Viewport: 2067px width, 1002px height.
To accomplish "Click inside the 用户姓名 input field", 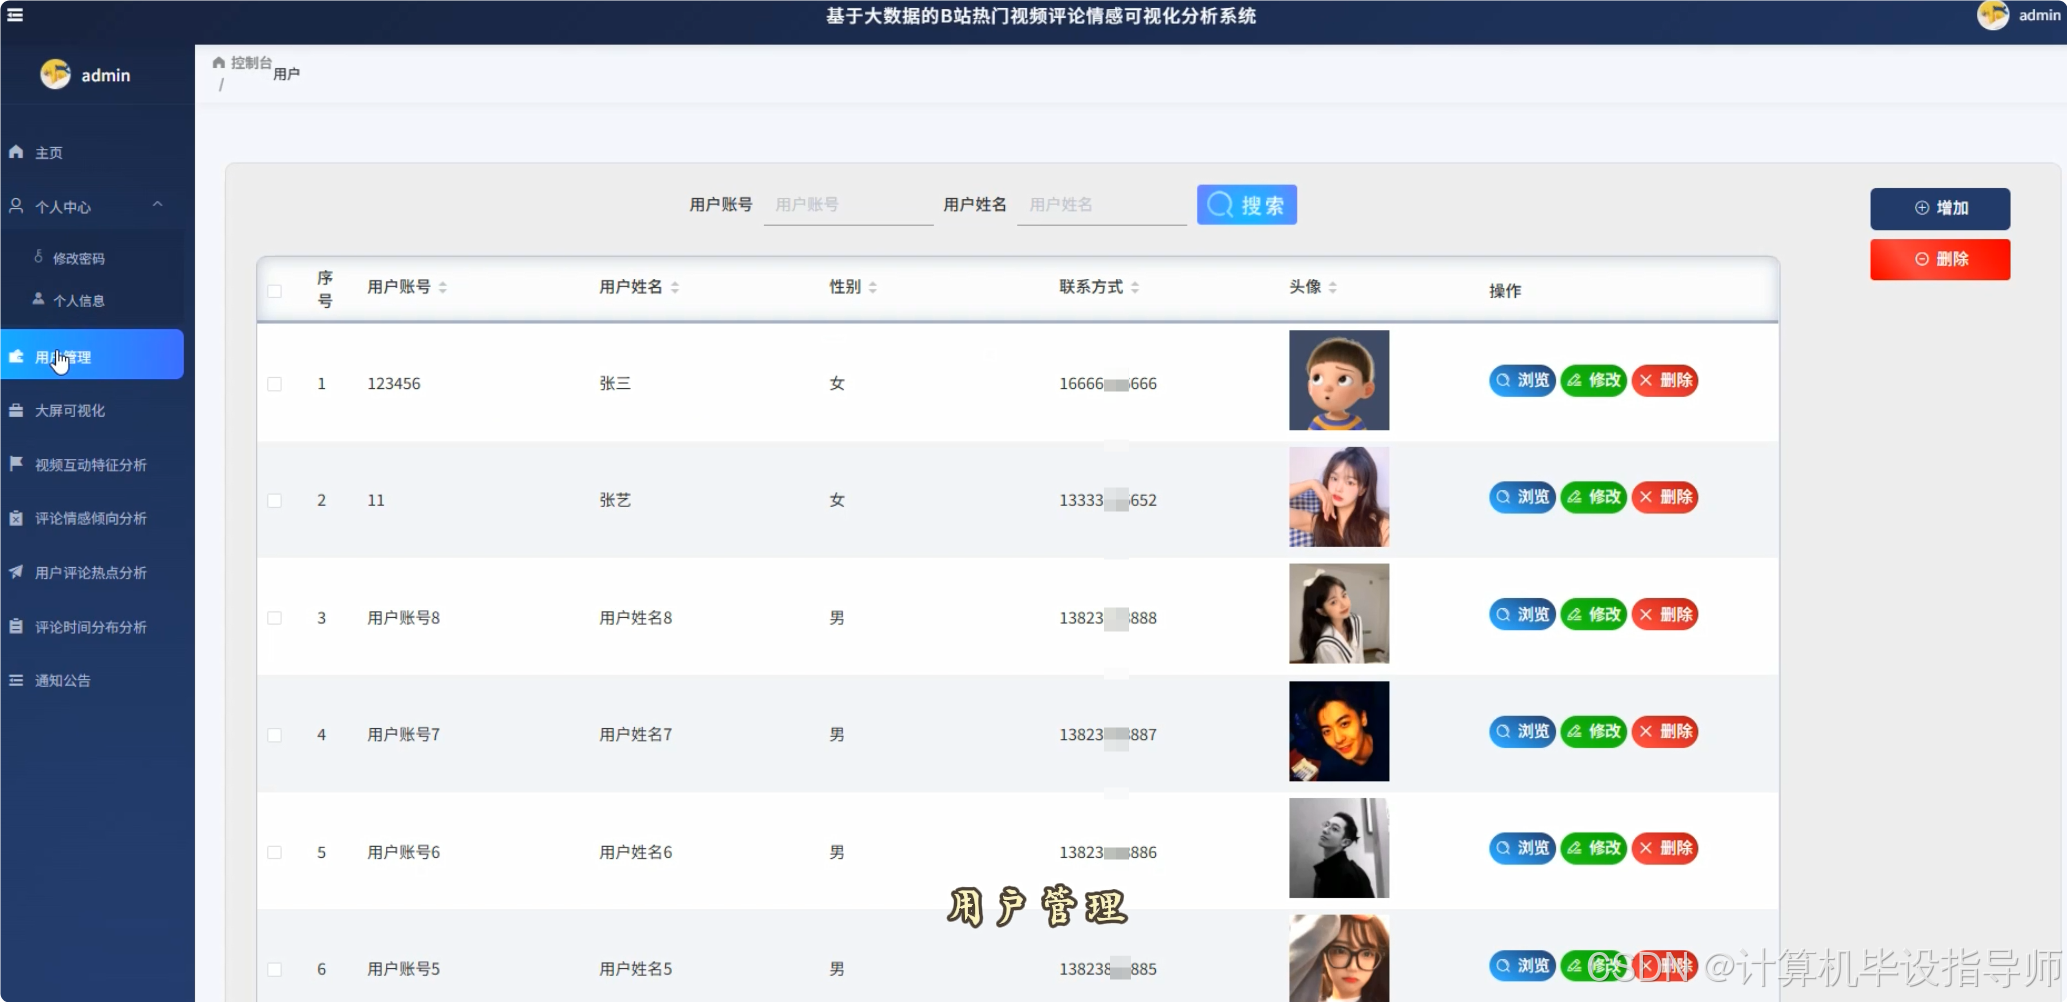I will (1101, 204).
